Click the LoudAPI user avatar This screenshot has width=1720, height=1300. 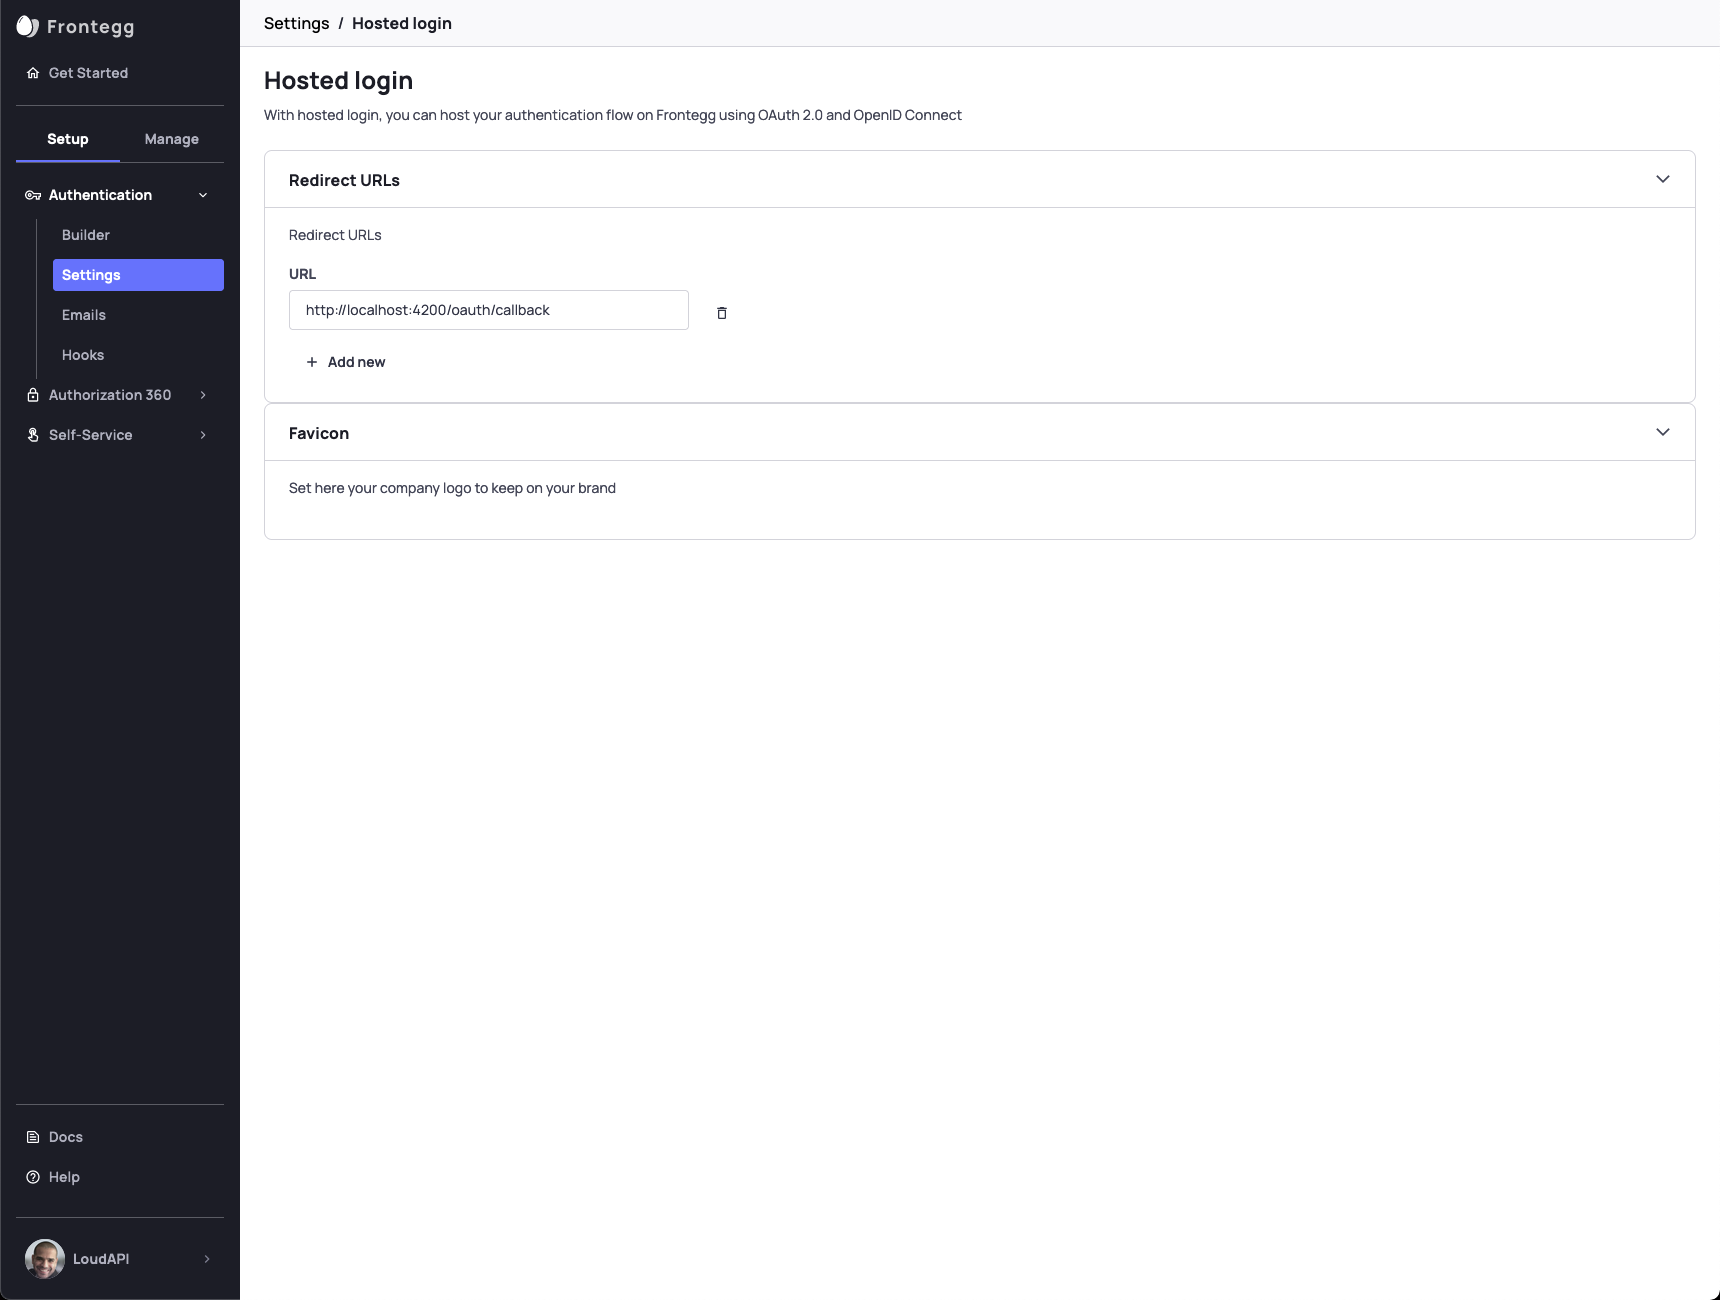pos(45,1259)
